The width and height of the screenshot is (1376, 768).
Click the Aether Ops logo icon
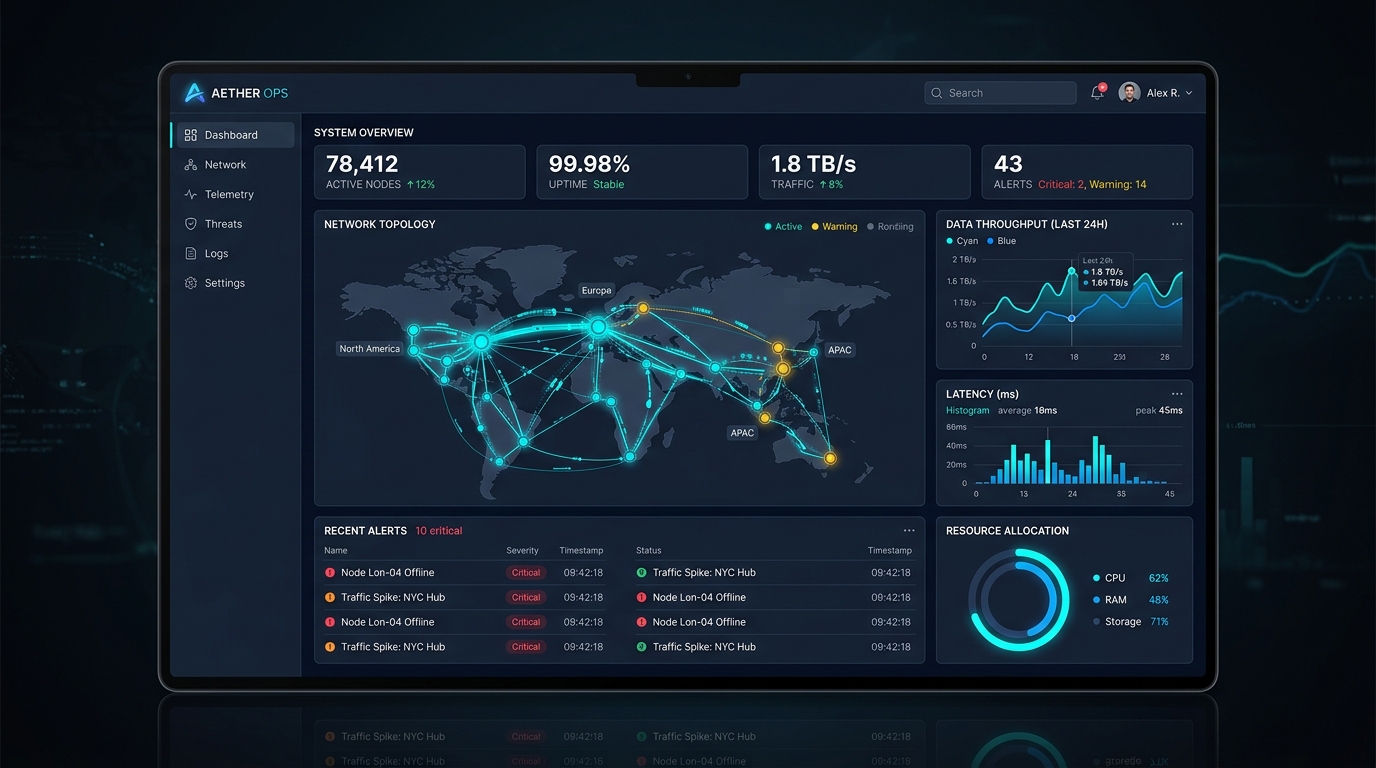tap(194, 93)
